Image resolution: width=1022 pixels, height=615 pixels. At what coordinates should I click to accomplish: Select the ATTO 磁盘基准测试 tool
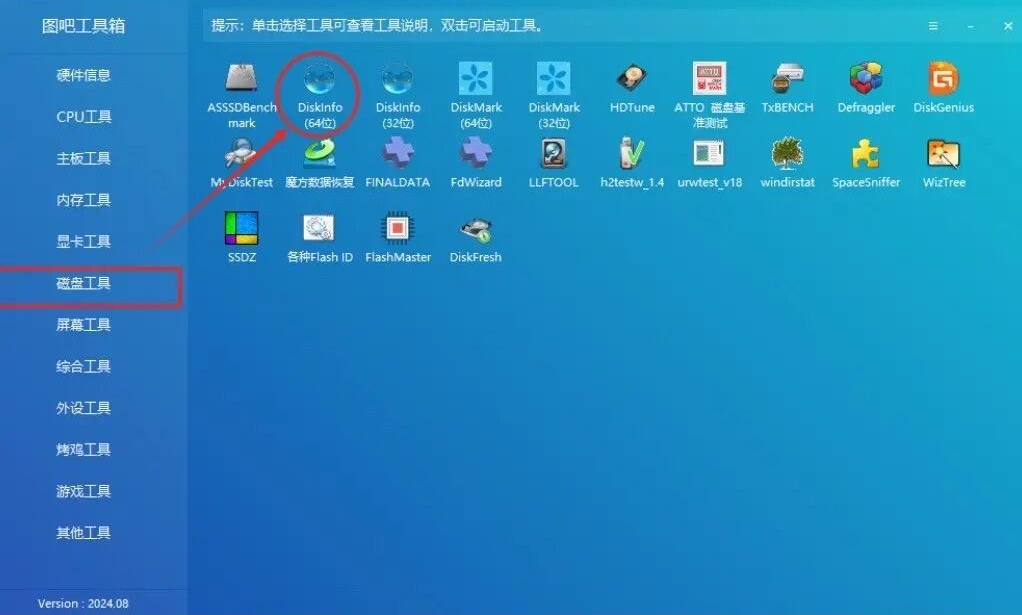[x=709, y=96]
